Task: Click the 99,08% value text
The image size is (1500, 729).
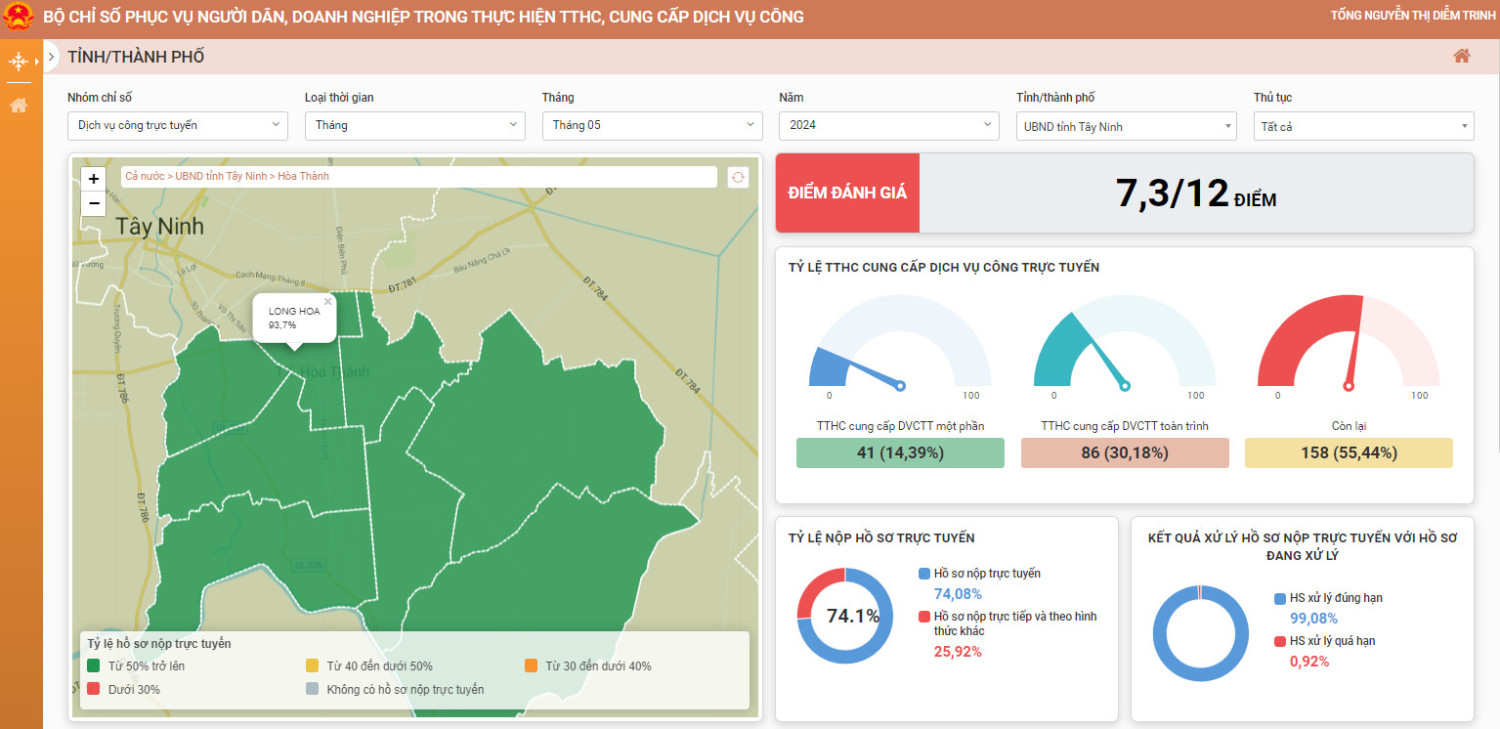Action: point(1314,618)
